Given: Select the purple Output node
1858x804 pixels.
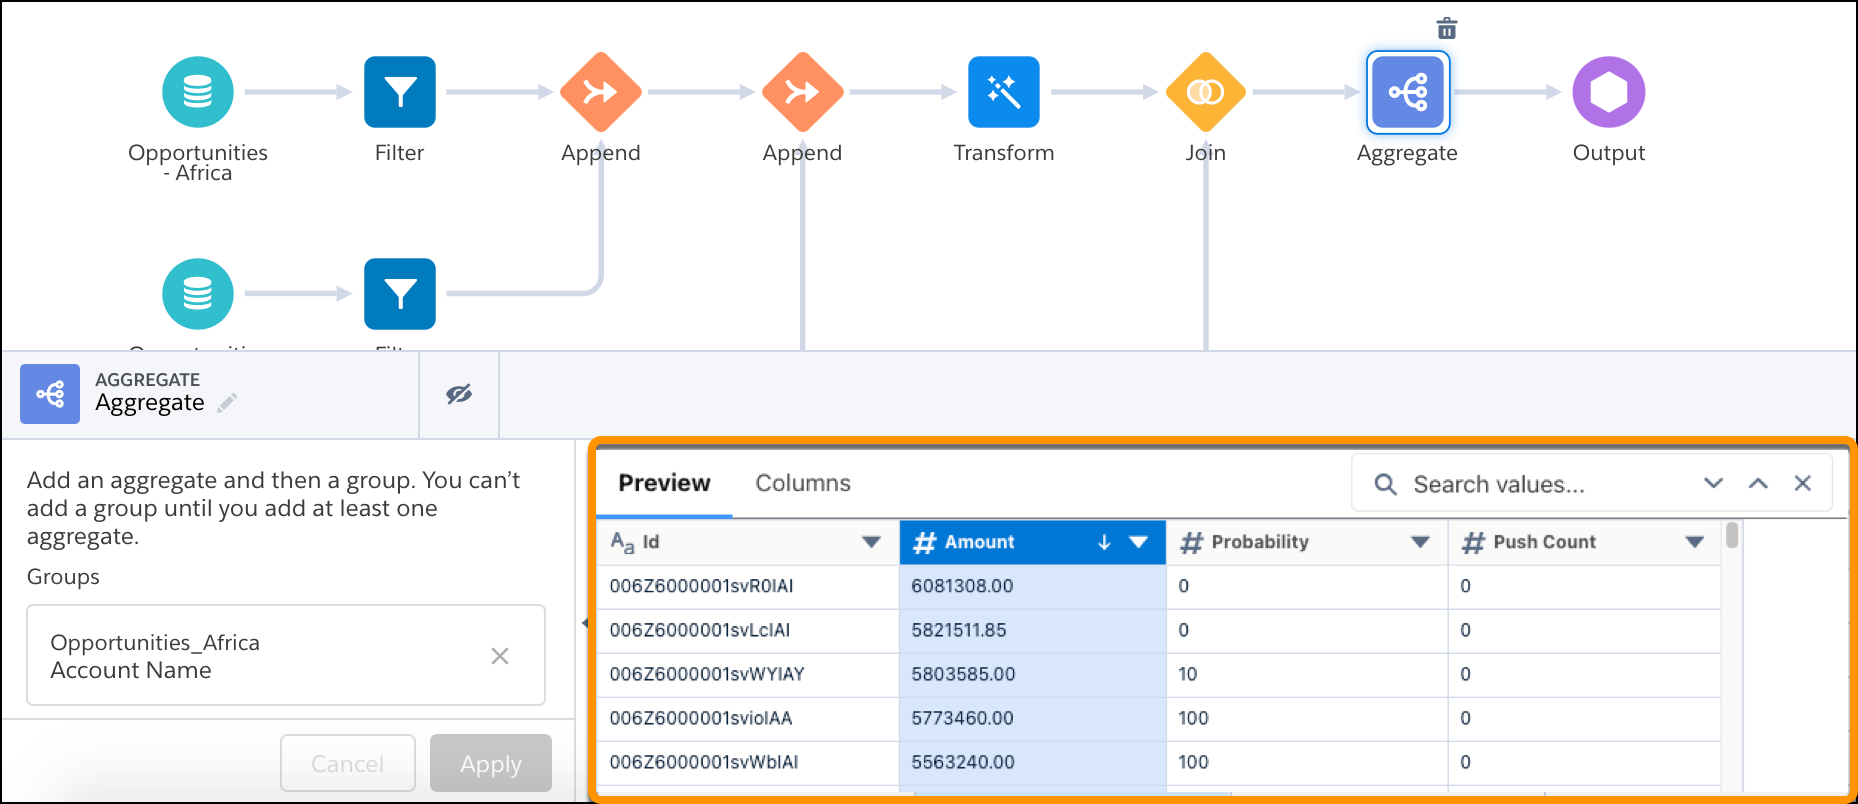Looking at the screenshot, I should pos(1608,92).
